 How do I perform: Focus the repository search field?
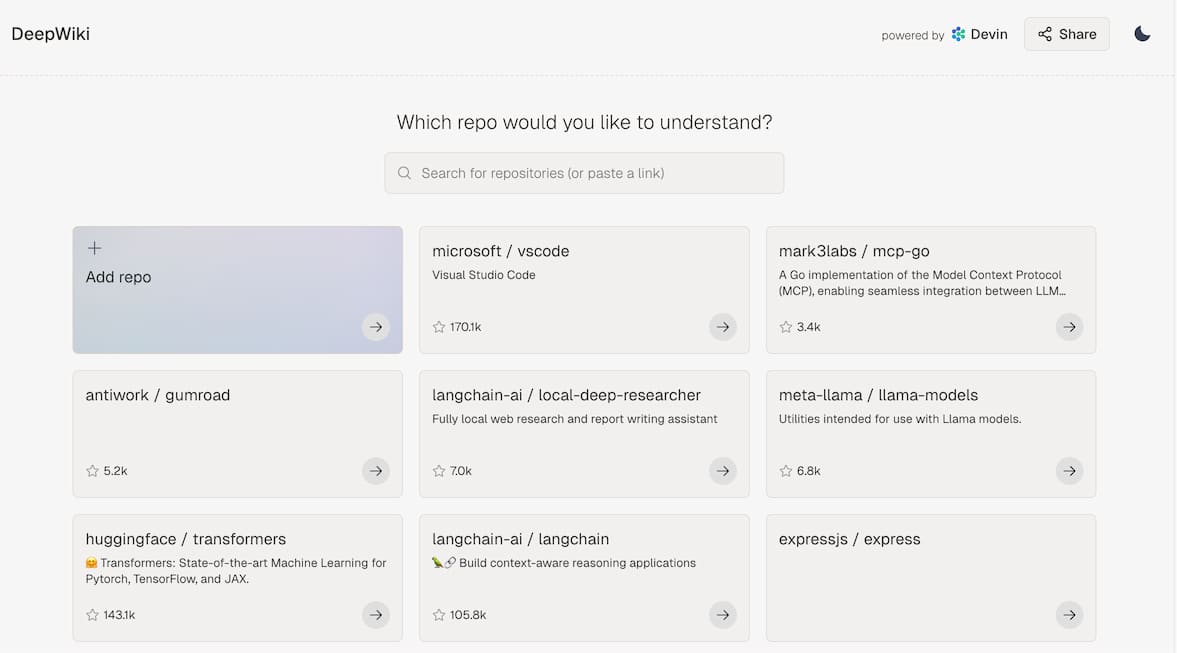[584, 173]
